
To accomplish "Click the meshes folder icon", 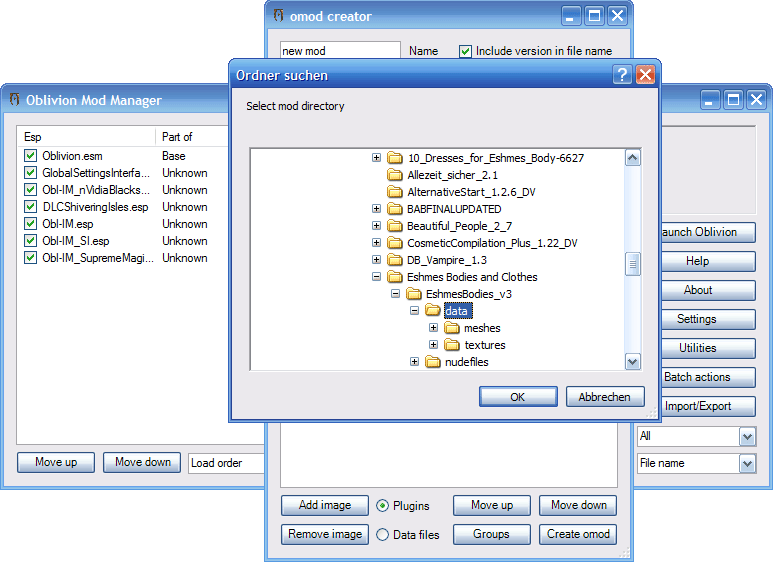I will pyautogui.click(x=452, y=328).
